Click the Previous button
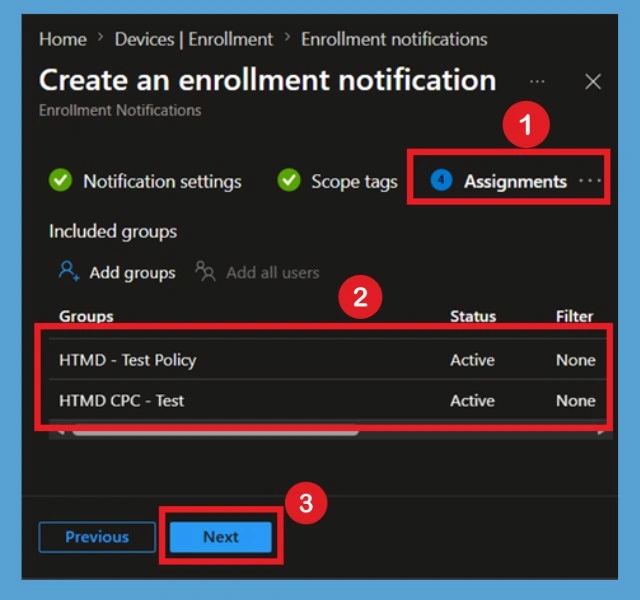Screen dimensions: 640x600 [97, 537]
